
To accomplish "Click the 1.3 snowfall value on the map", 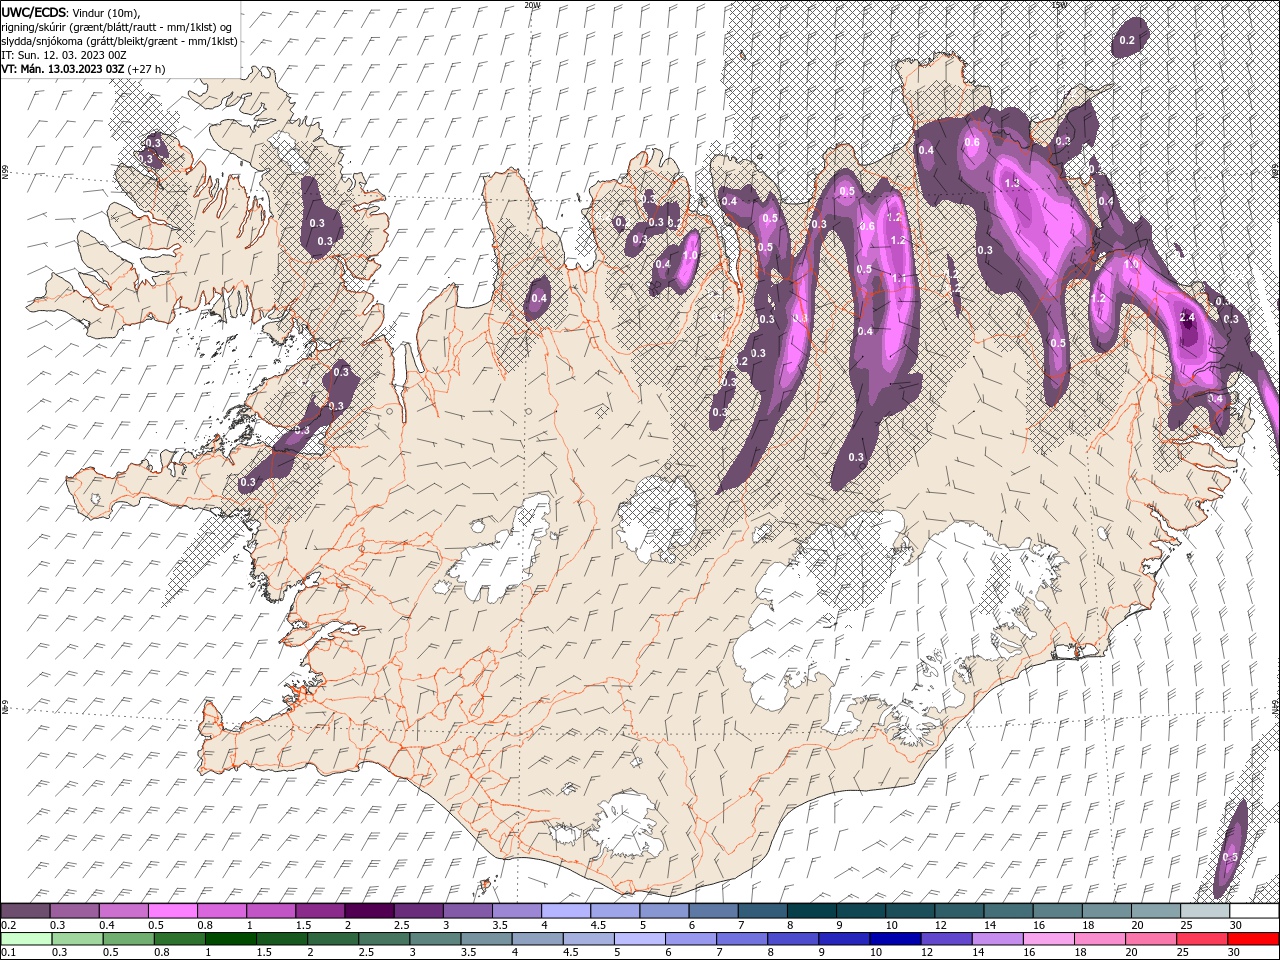I will 1011,183.
